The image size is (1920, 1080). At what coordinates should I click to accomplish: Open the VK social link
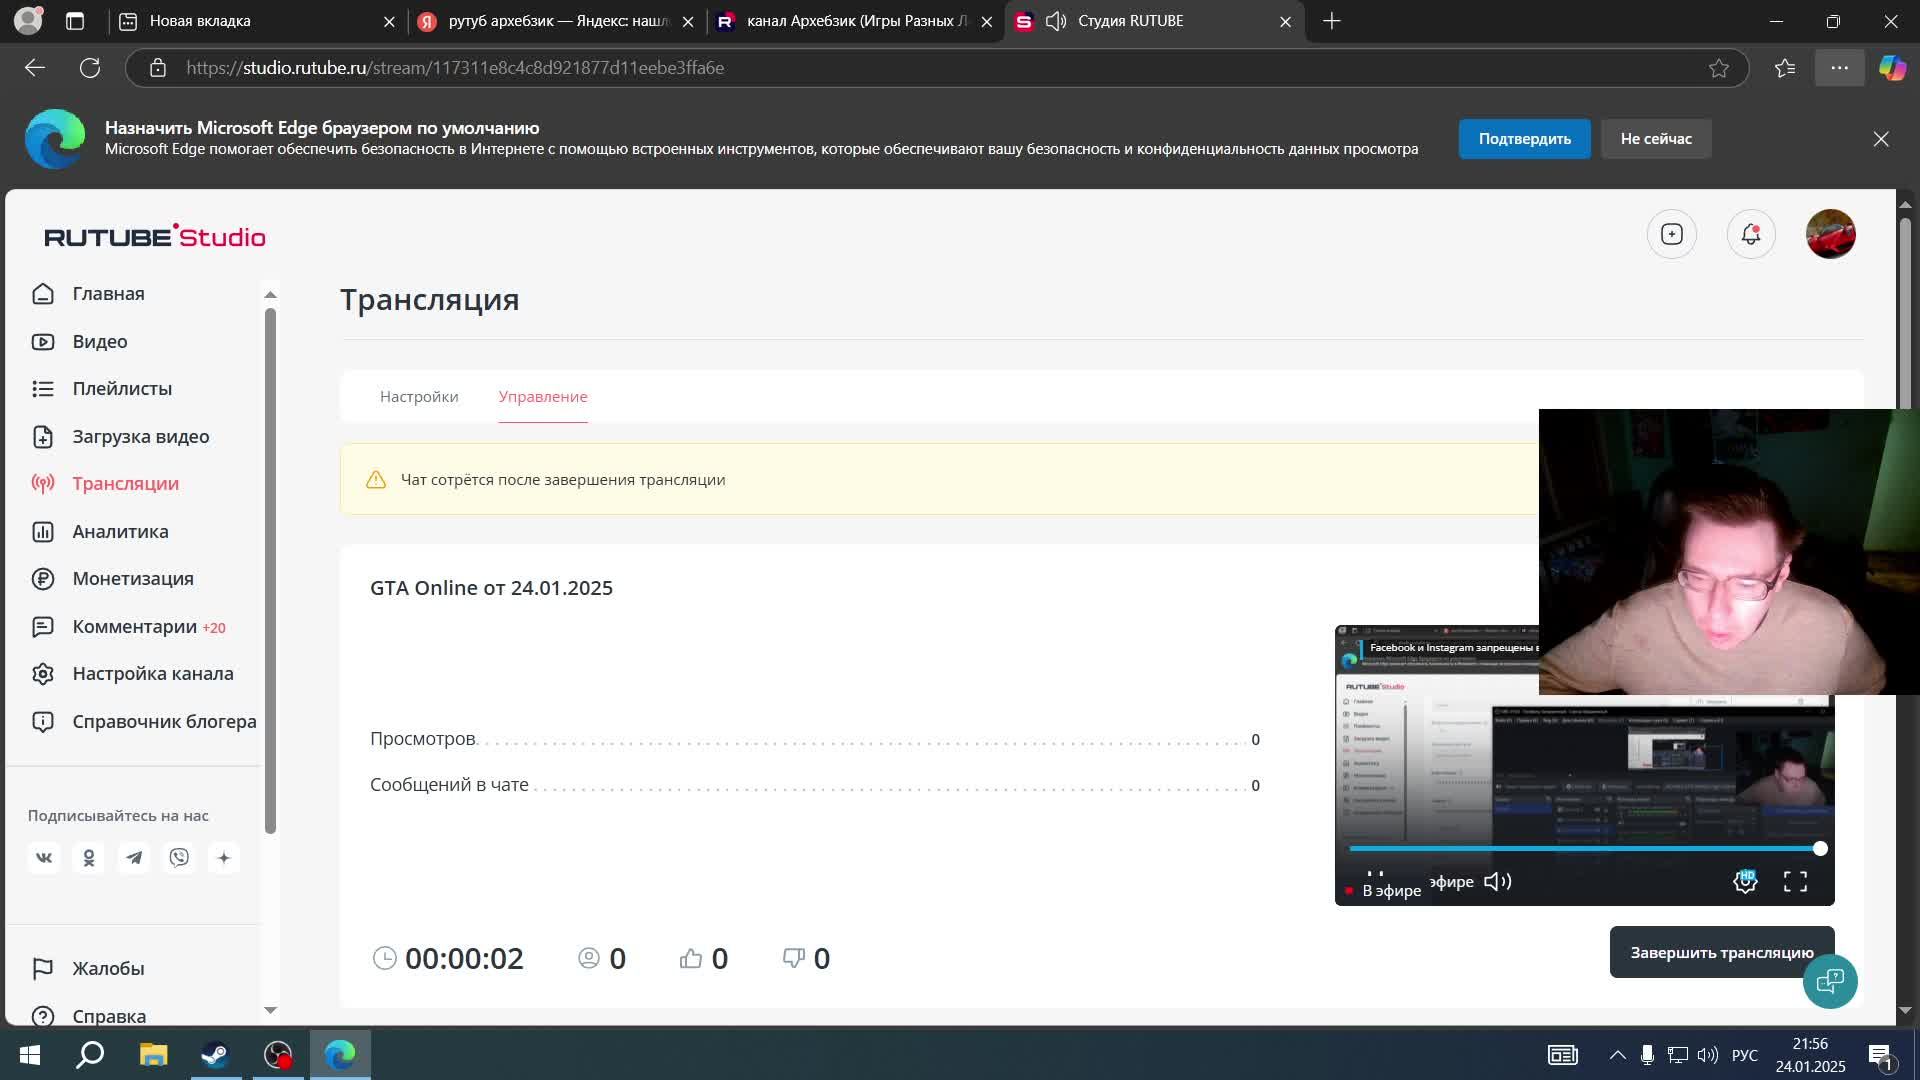point(44,858)
